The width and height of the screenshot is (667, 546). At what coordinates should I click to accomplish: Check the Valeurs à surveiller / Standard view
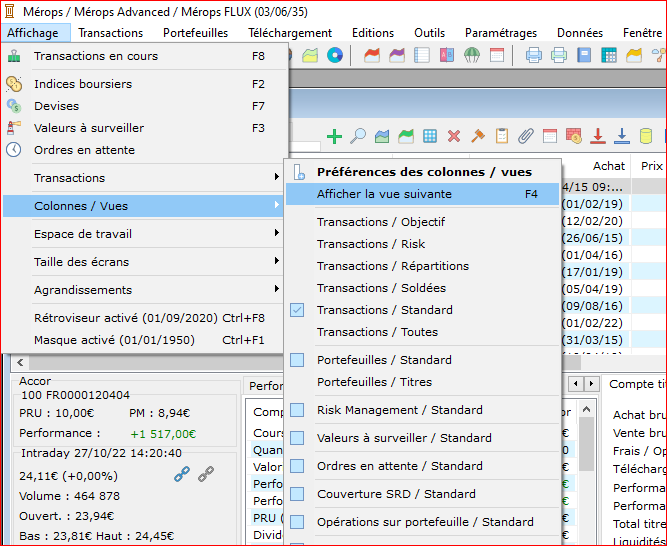pyautogui.click(x=297, y=438)
